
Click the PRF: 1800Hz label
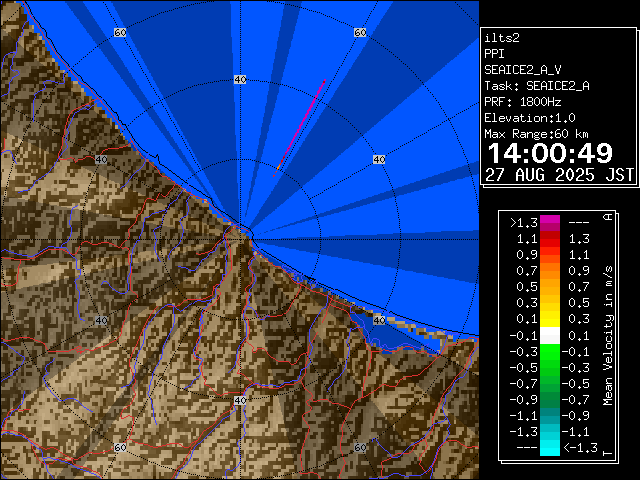(522, 102)
